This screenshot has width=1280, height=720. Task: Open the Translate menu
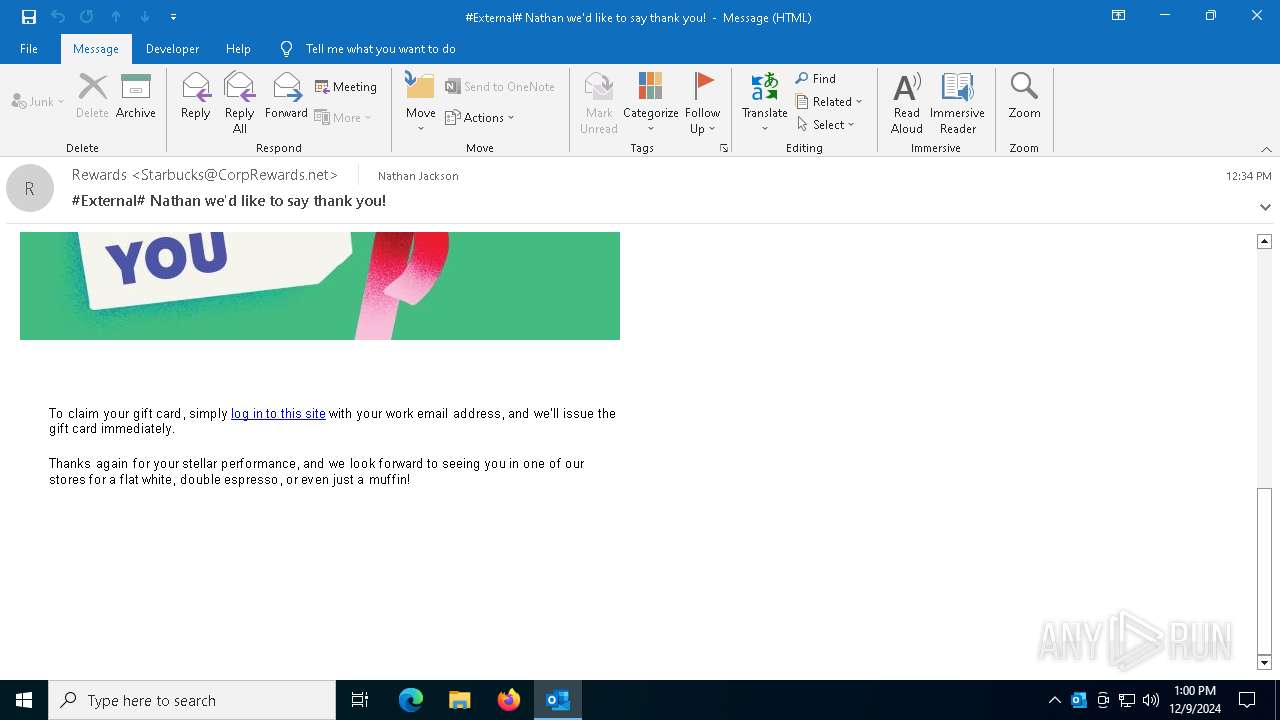[765, 103]
